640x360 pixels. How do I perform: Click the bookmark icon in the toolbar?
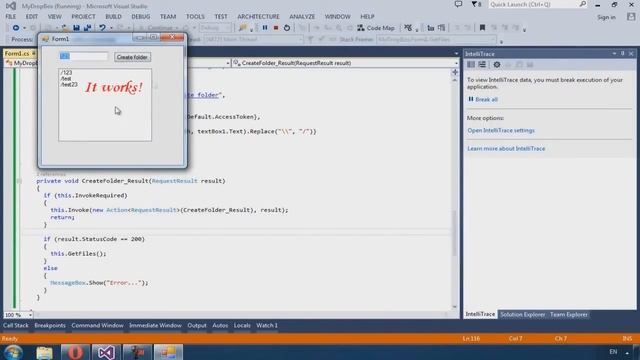pos(482,28)
